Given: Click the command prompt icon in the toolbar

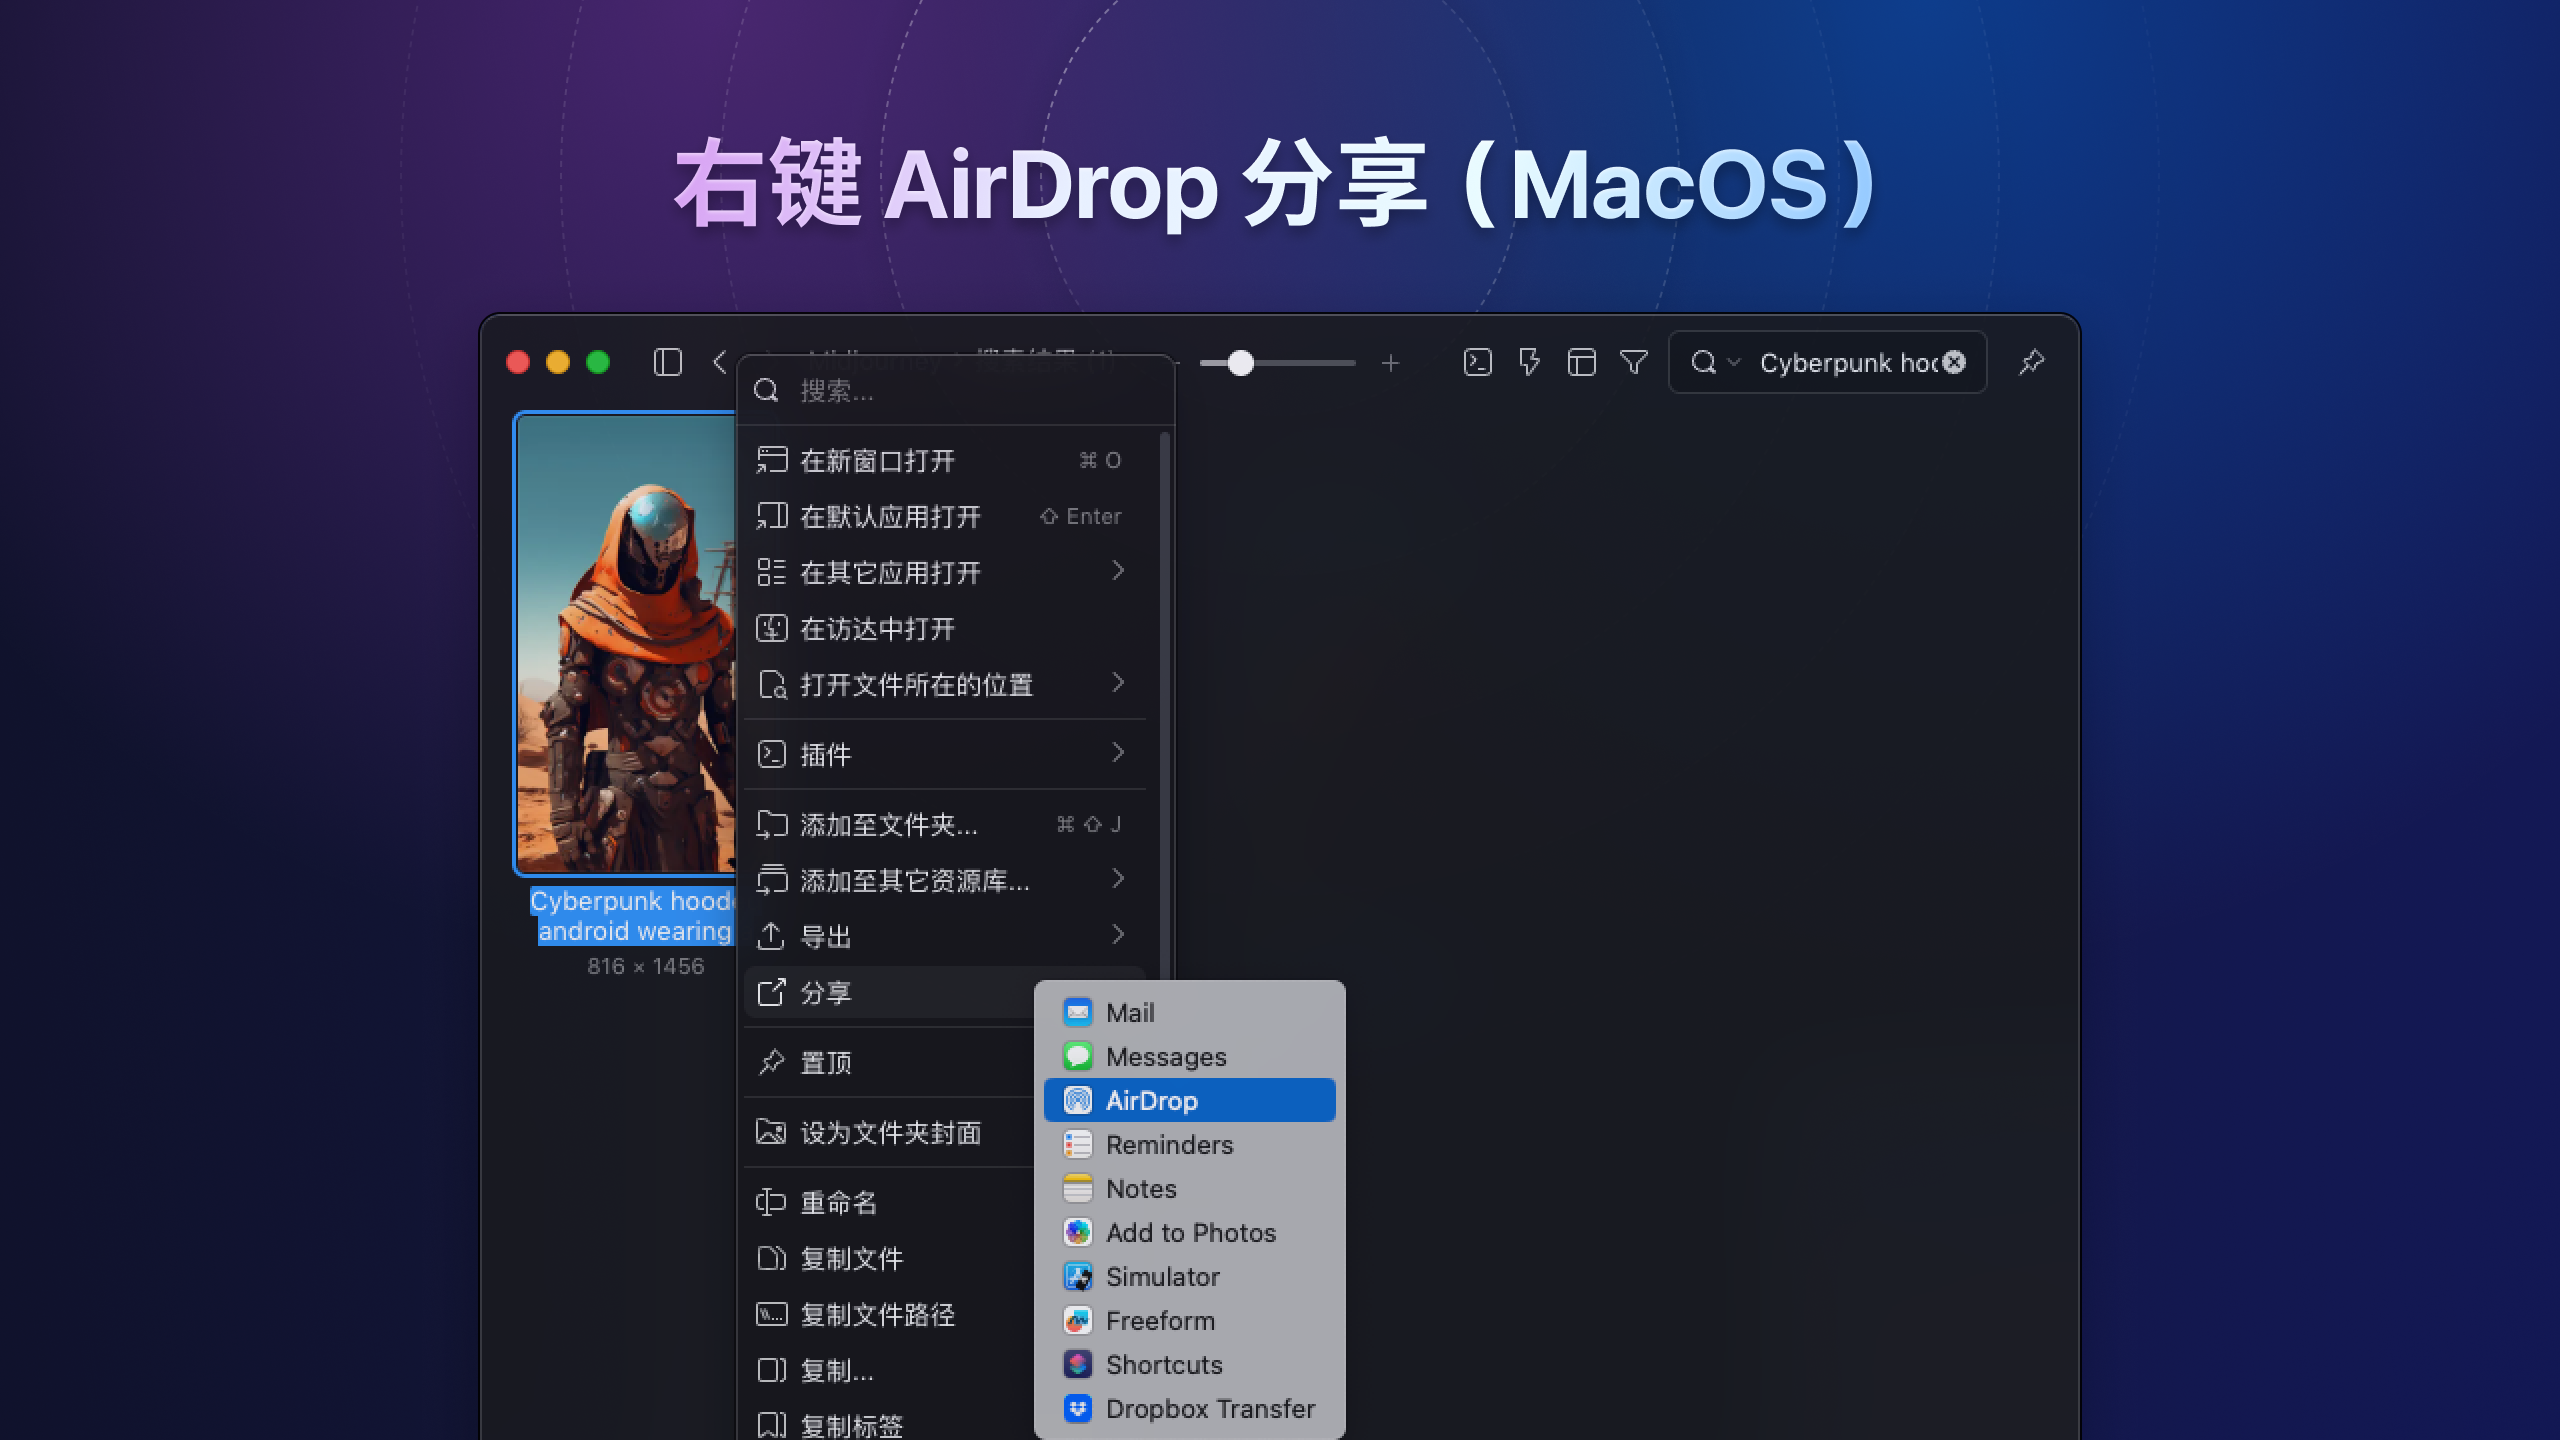Looking at the screenshot, I should pyautogui.click(x=1477, y=363).
